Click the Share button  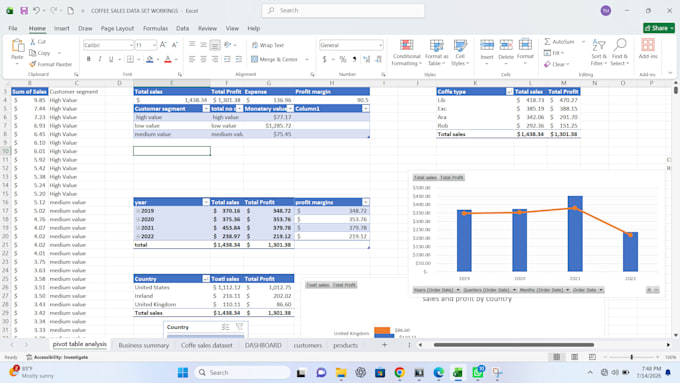659,28
